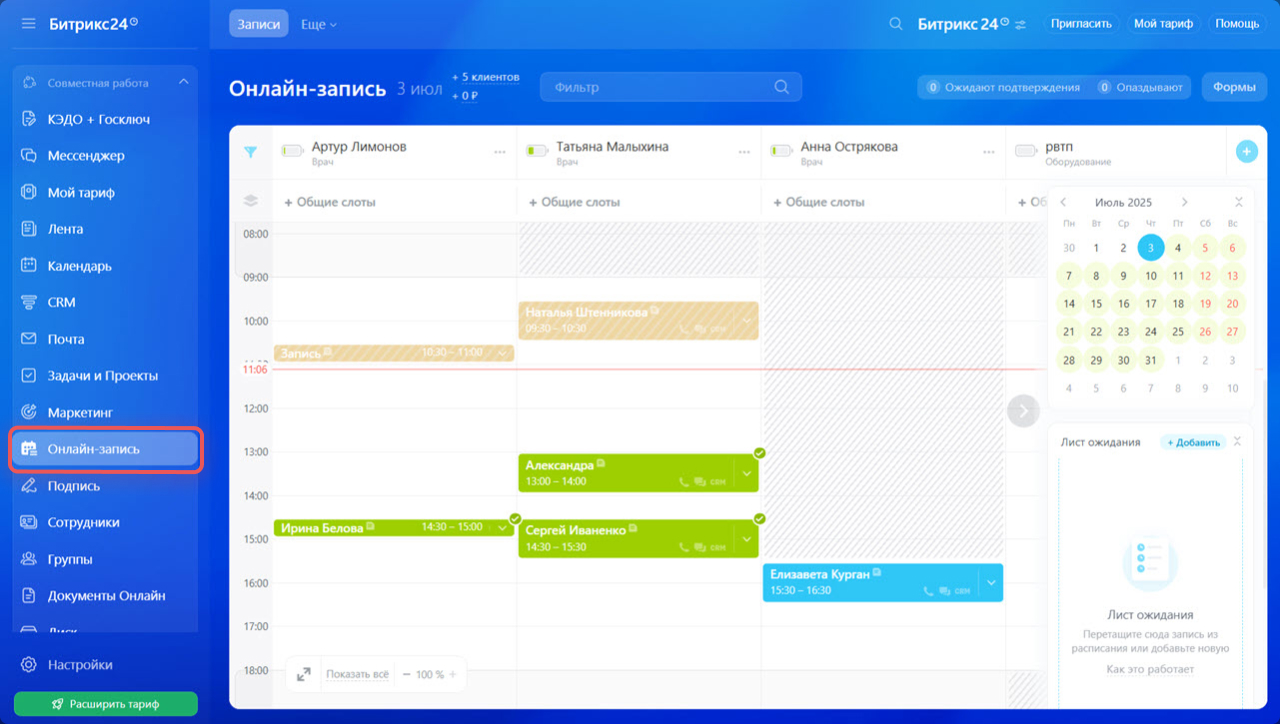Click the chat icon on Елизавета Курган booking
The width and height of the screenshot is (1280, 724).
(945, 591)
